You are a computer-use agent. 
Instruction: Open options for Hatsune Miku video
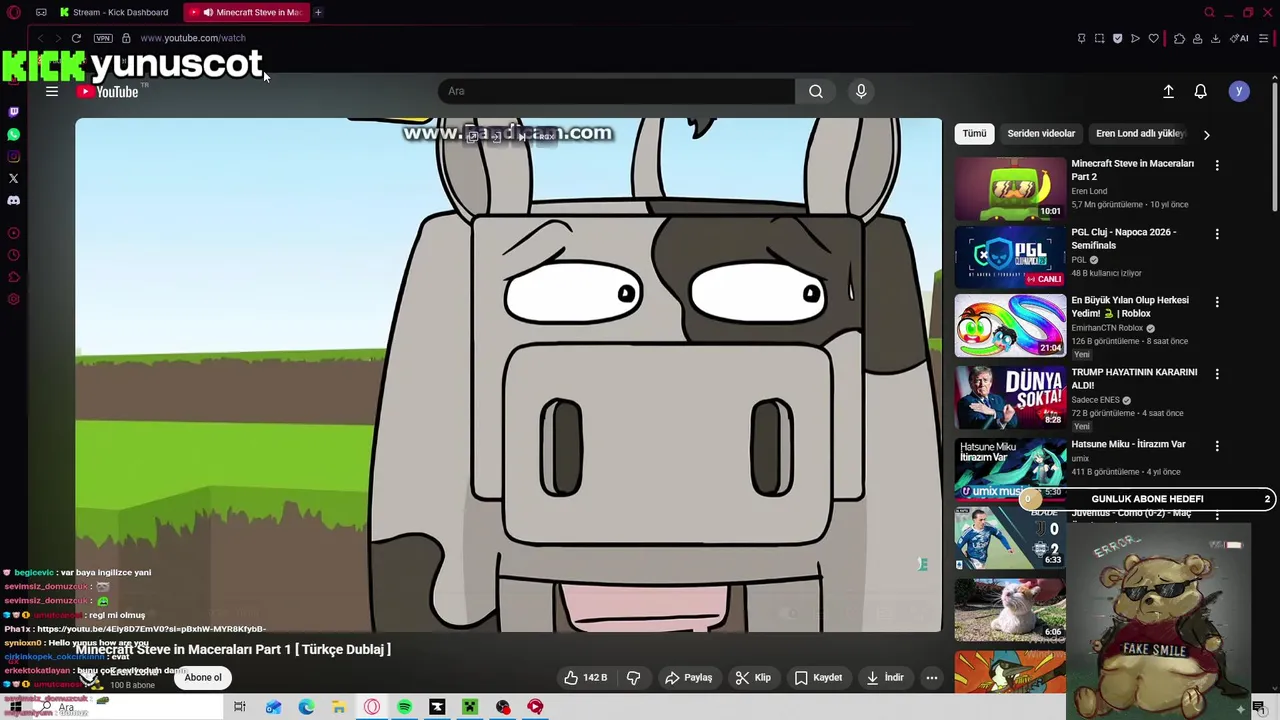tap(1217, 446)
